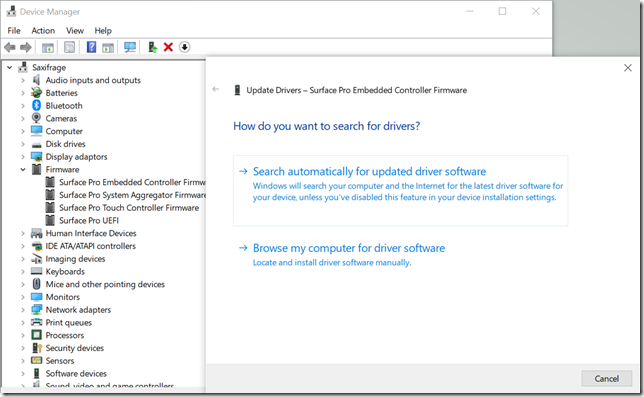Image resolution: width=644 pixels, height=397 pixels.
Task: Click the Device Manager title bar icon
Action: pyautogui.click(x=12, y=11)
